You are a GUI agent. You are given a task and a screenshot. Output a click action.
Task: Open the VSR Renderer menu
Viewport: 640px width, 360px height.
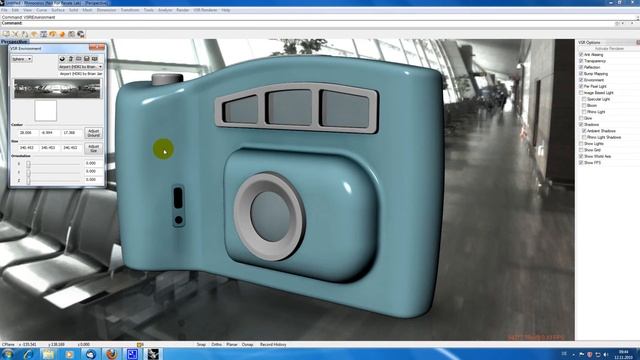click(x=205, y=10)
